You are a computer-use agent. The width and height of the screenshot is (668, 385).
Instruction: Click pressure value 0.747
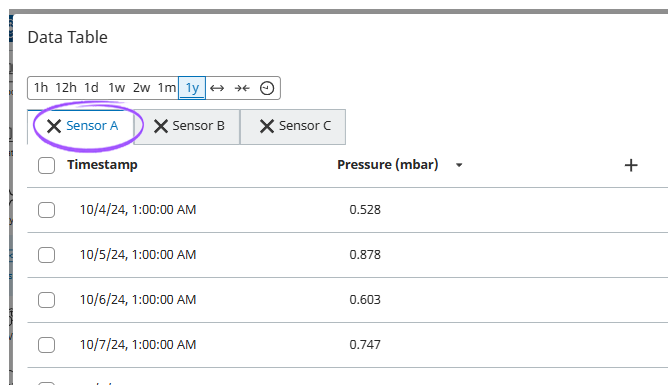(x=365, y=345)
